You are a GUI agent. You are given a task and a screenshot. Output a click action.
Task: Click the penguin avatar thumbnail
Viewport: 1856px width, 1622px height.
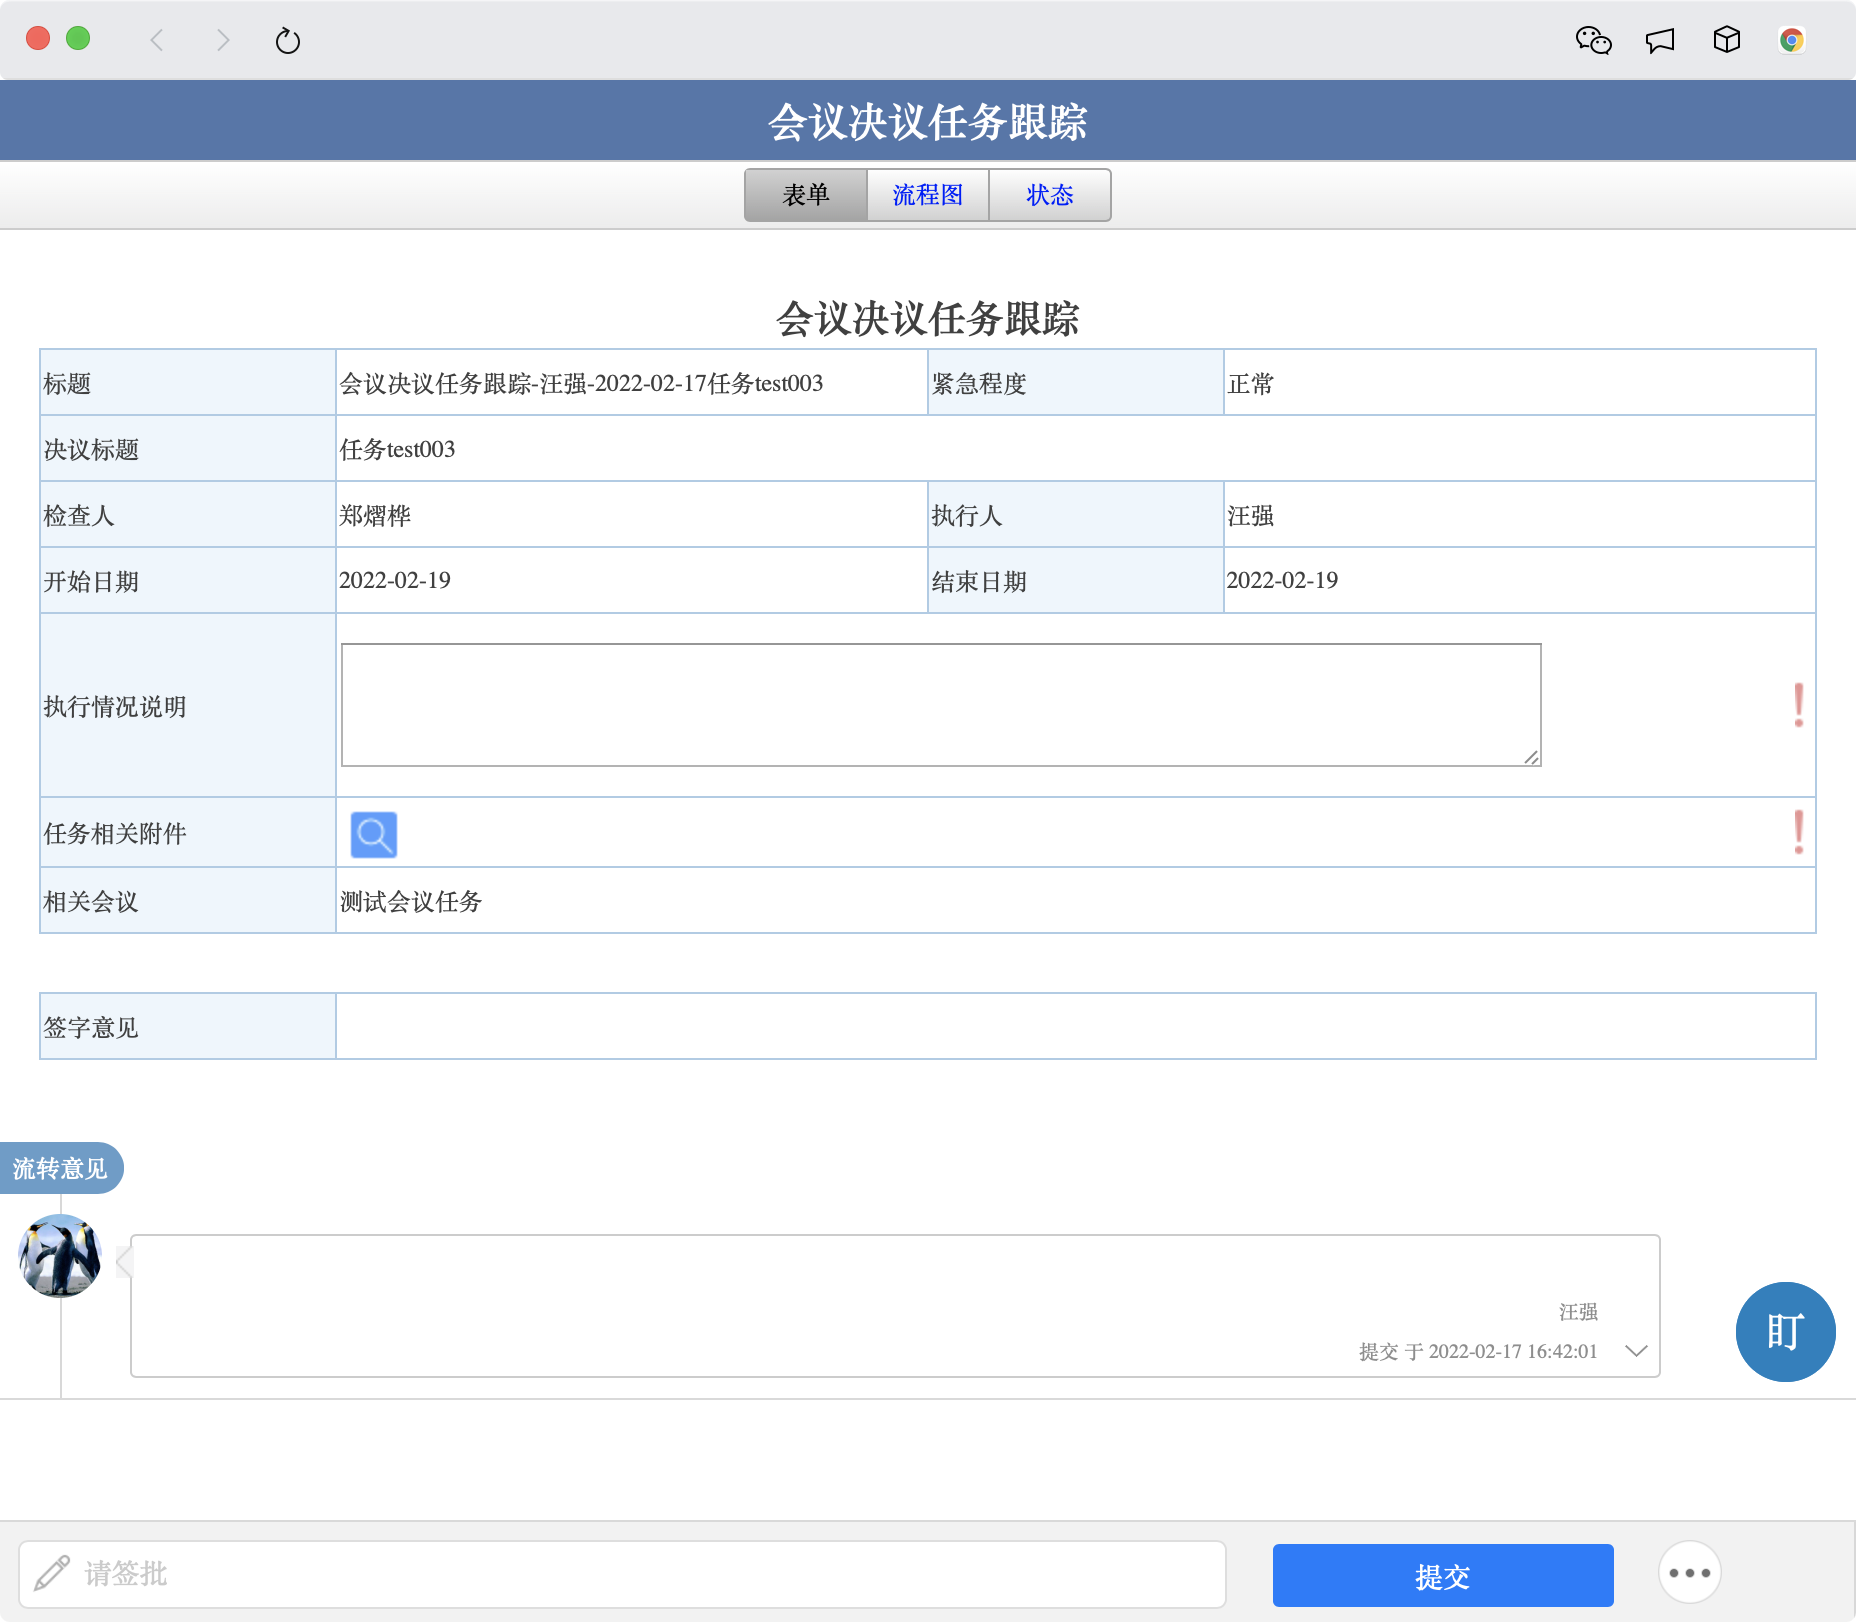(x=60, y=1255)
